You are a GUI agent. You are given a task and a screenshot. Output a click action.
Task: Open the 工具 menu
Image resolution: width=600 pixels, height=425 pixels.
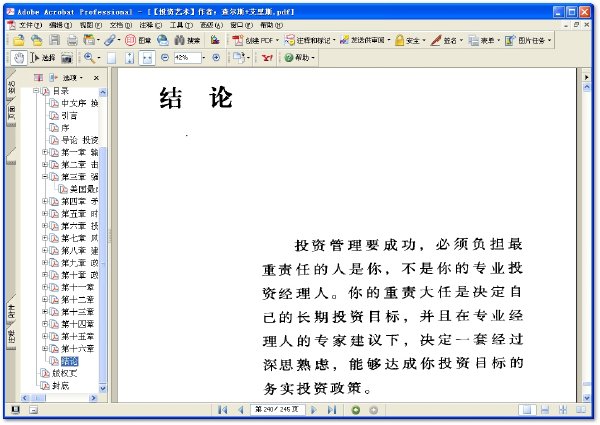point(181,25)
